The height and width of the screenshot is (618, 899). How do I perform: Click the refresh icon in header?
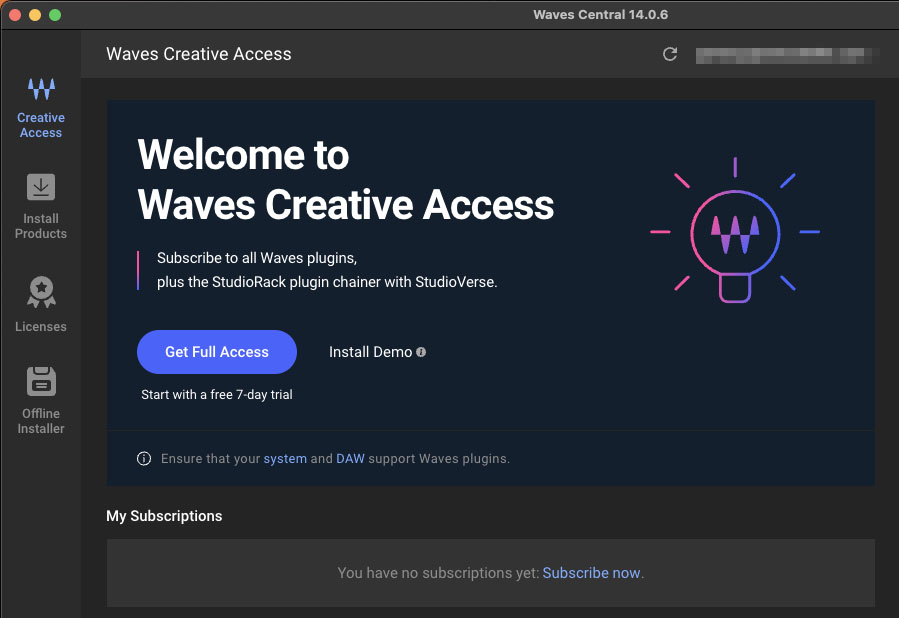click(670, 54)
